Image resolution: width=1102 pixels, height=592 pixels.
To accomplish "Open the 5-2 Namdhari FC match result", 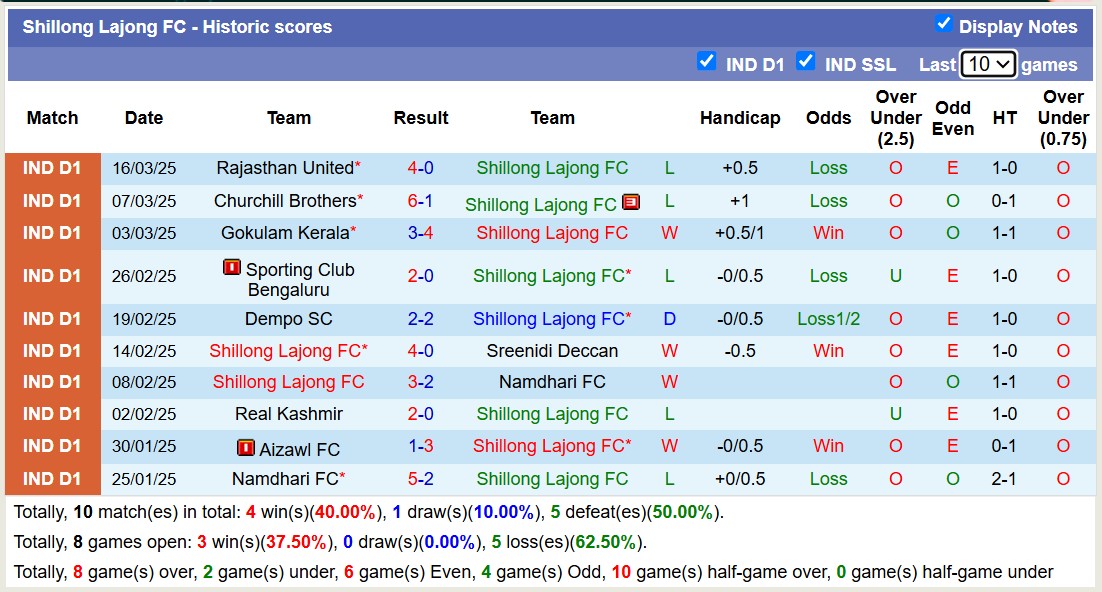I will point(420,479).
